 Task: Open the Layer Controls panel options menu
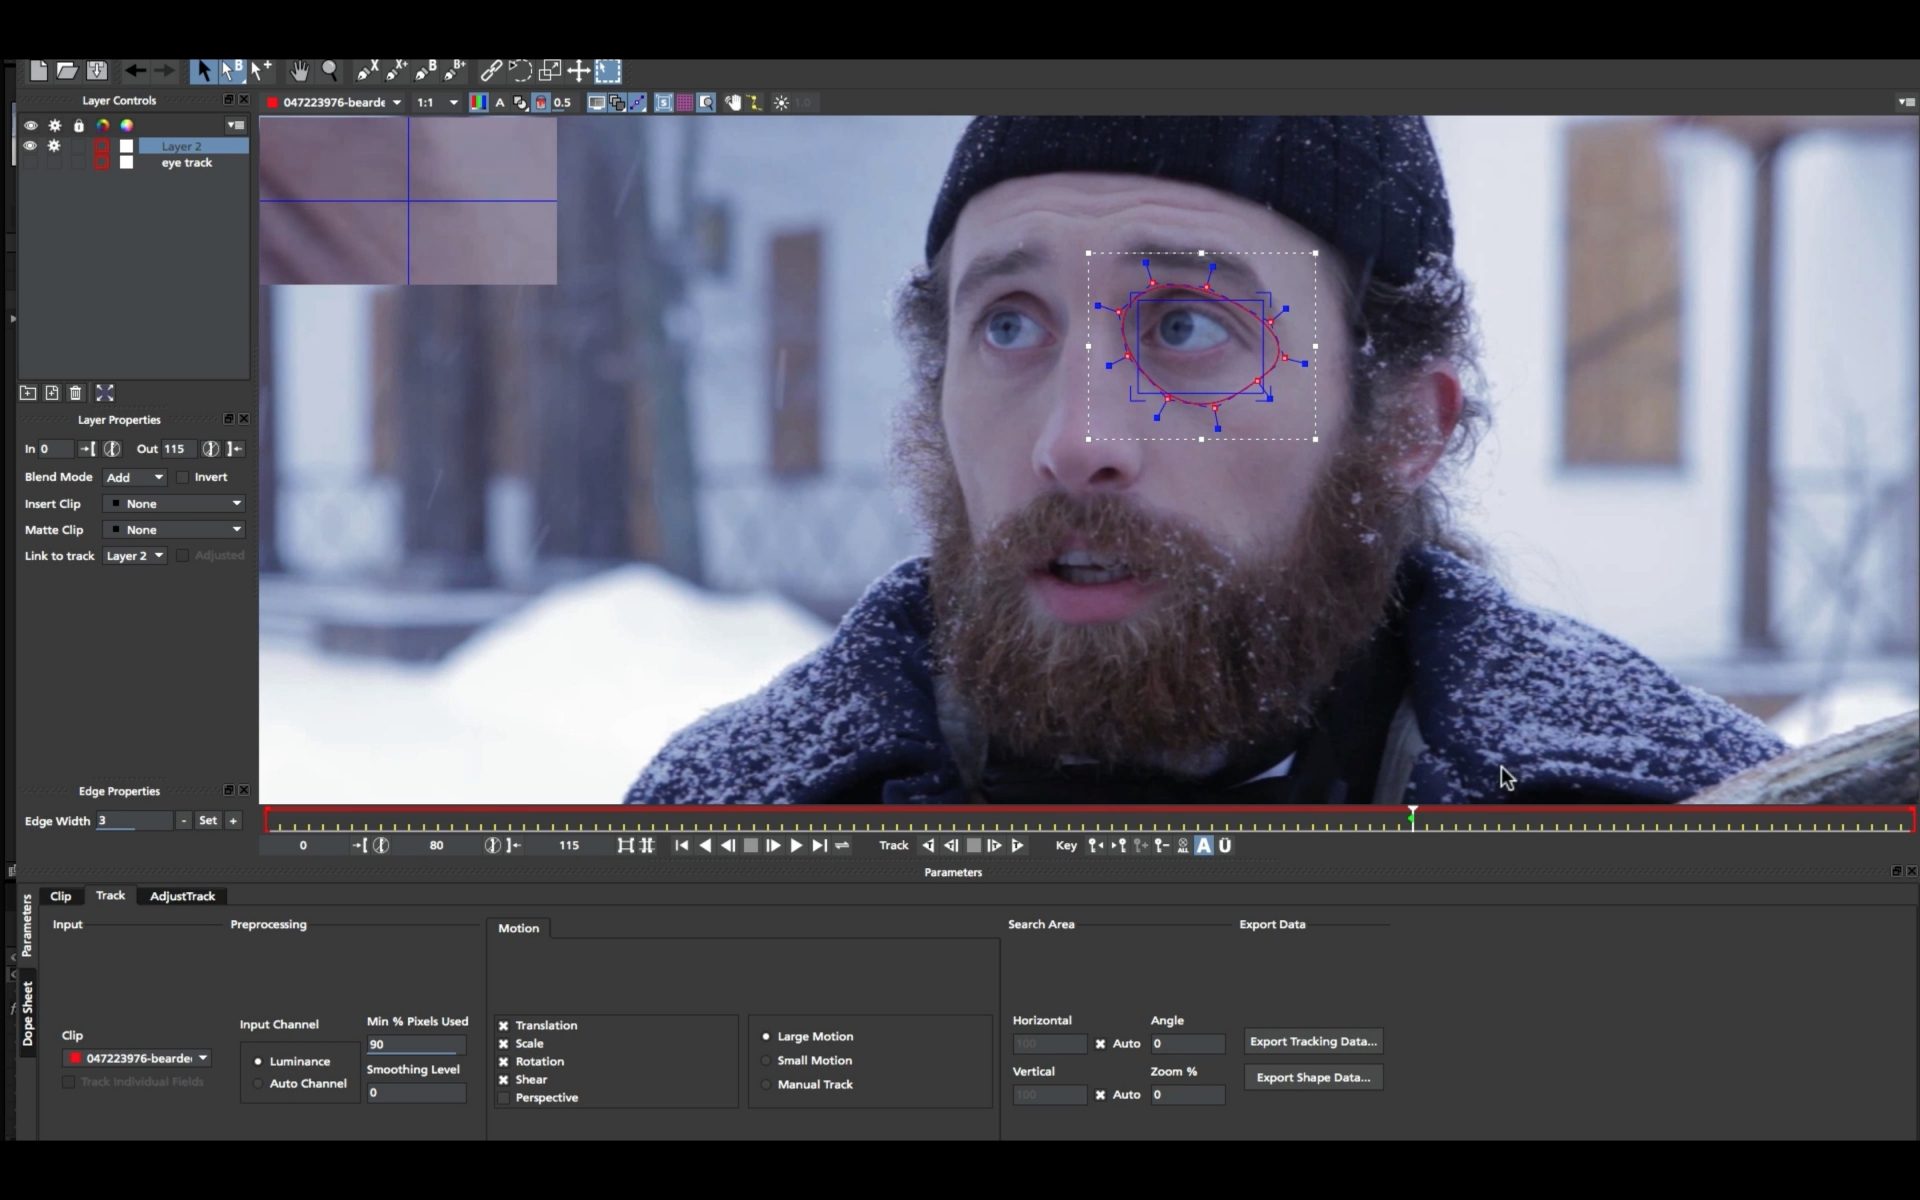coord(236,125)
